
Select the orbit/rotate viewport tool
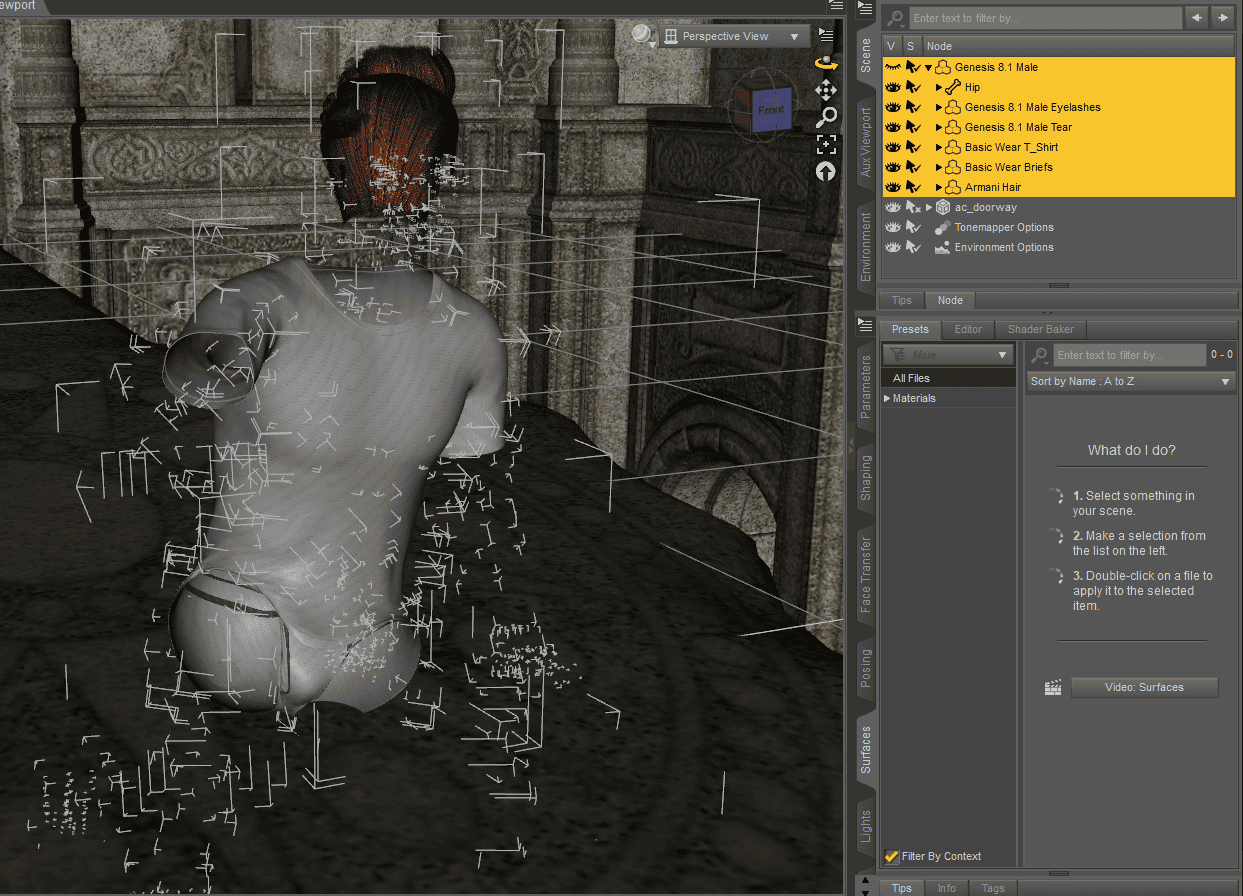coord(826,62)
